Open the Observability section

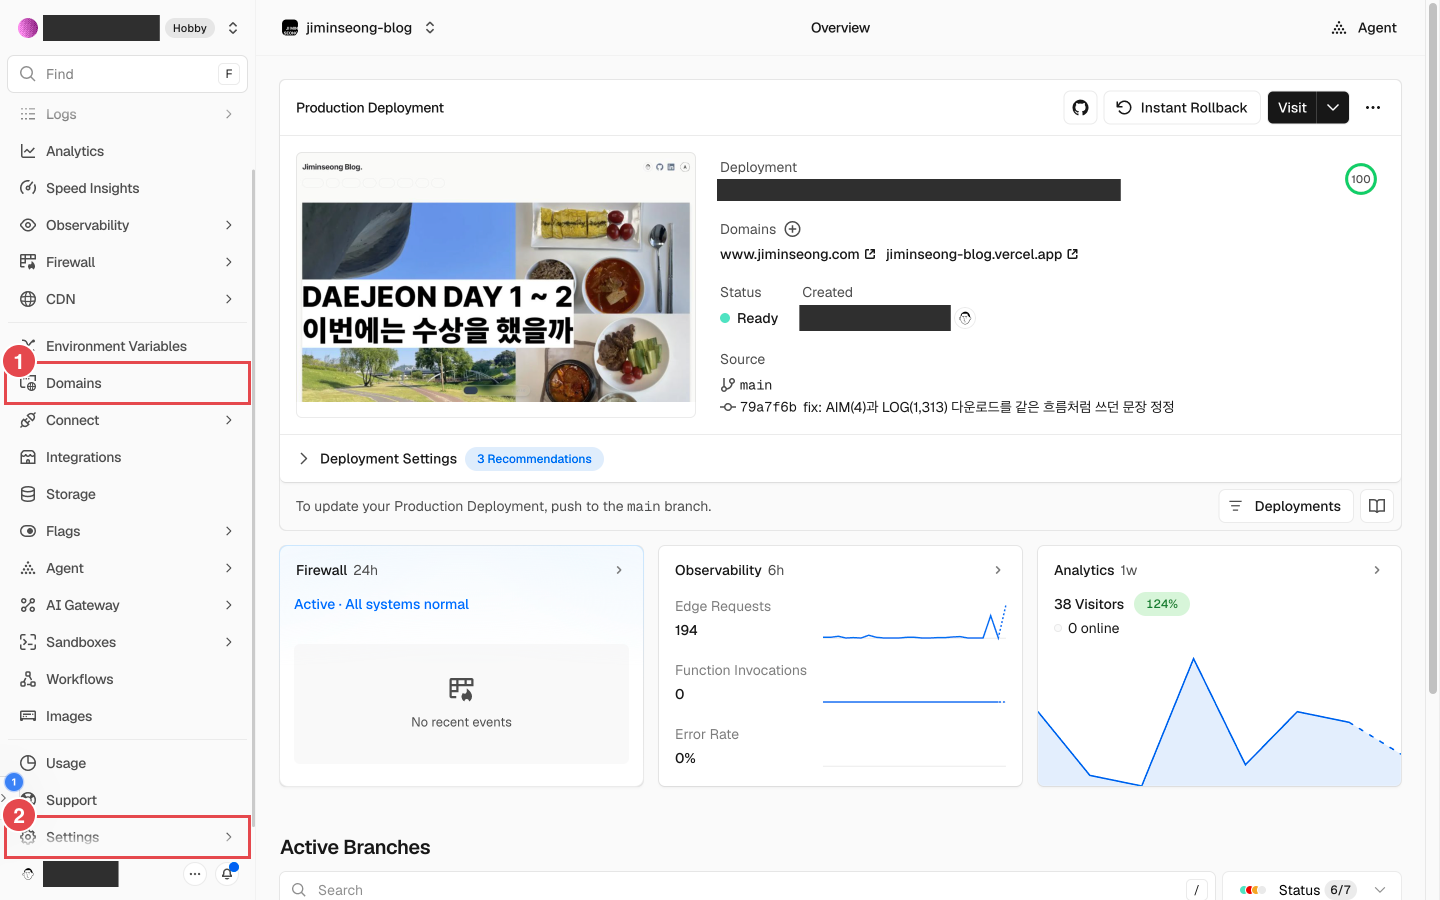pyautogui.click(x=127, y=225)
